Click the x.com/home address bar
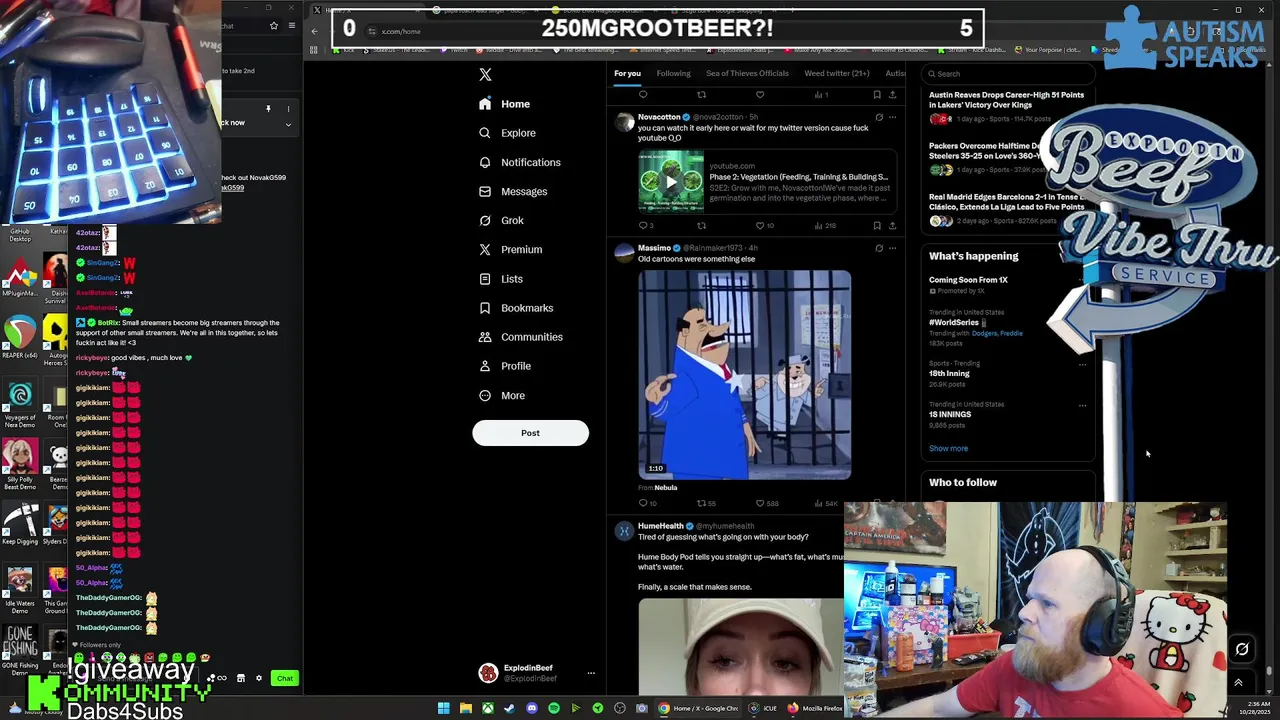The height and width of the screenshot is (720, 1280). (x=403, y=31)
